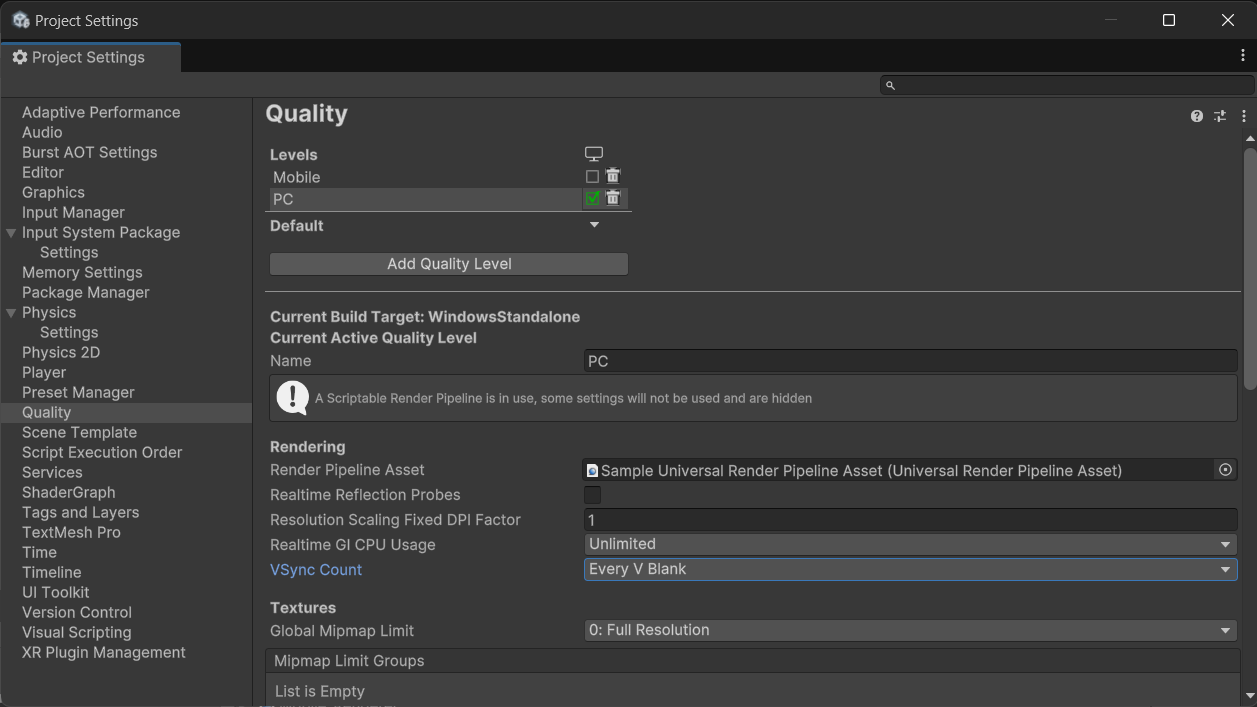The height and width of the screenshot is (707, 1257).
Task: Open the VSync Count dropdown
Action: [910, 569]
